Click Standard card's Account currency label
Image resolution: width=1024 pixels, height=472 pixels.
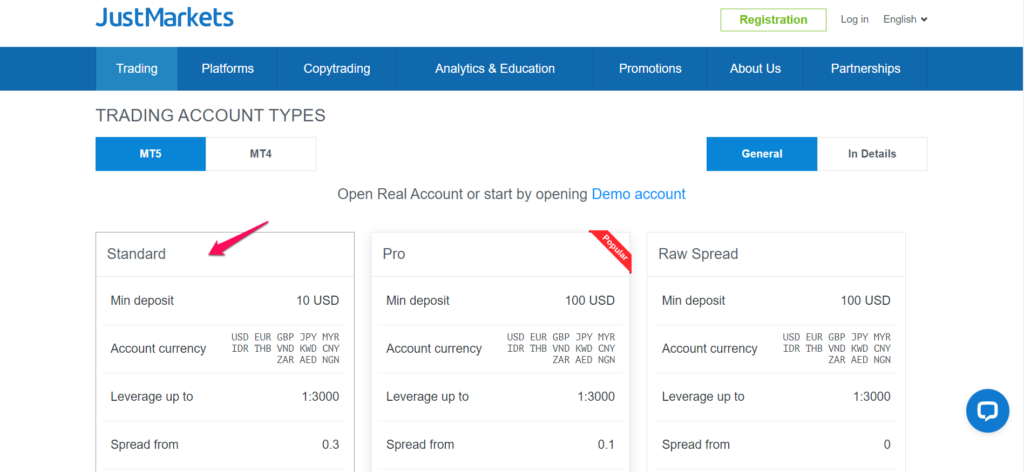pos(158,349)
